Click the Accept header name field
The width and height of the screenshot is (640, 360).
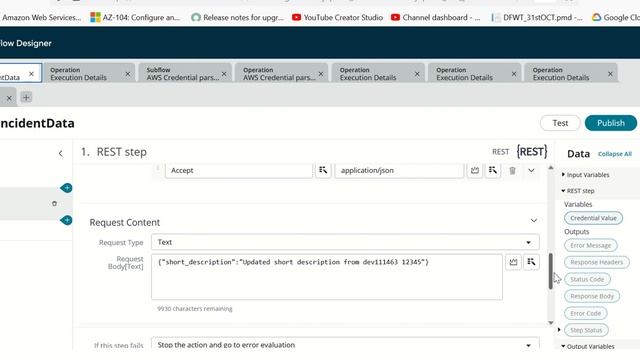[239, 170]
